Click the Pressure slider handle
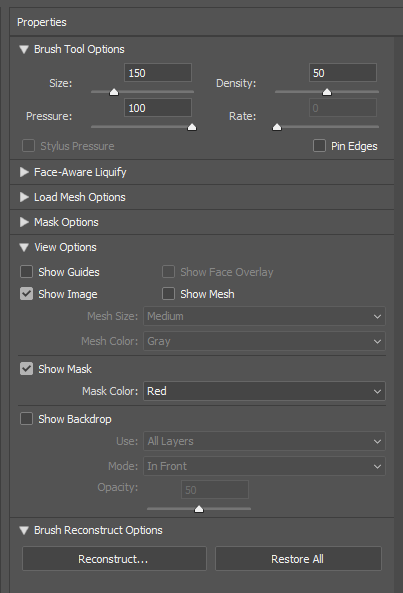Viewport: 403px width, 593px height. (192, 127)
